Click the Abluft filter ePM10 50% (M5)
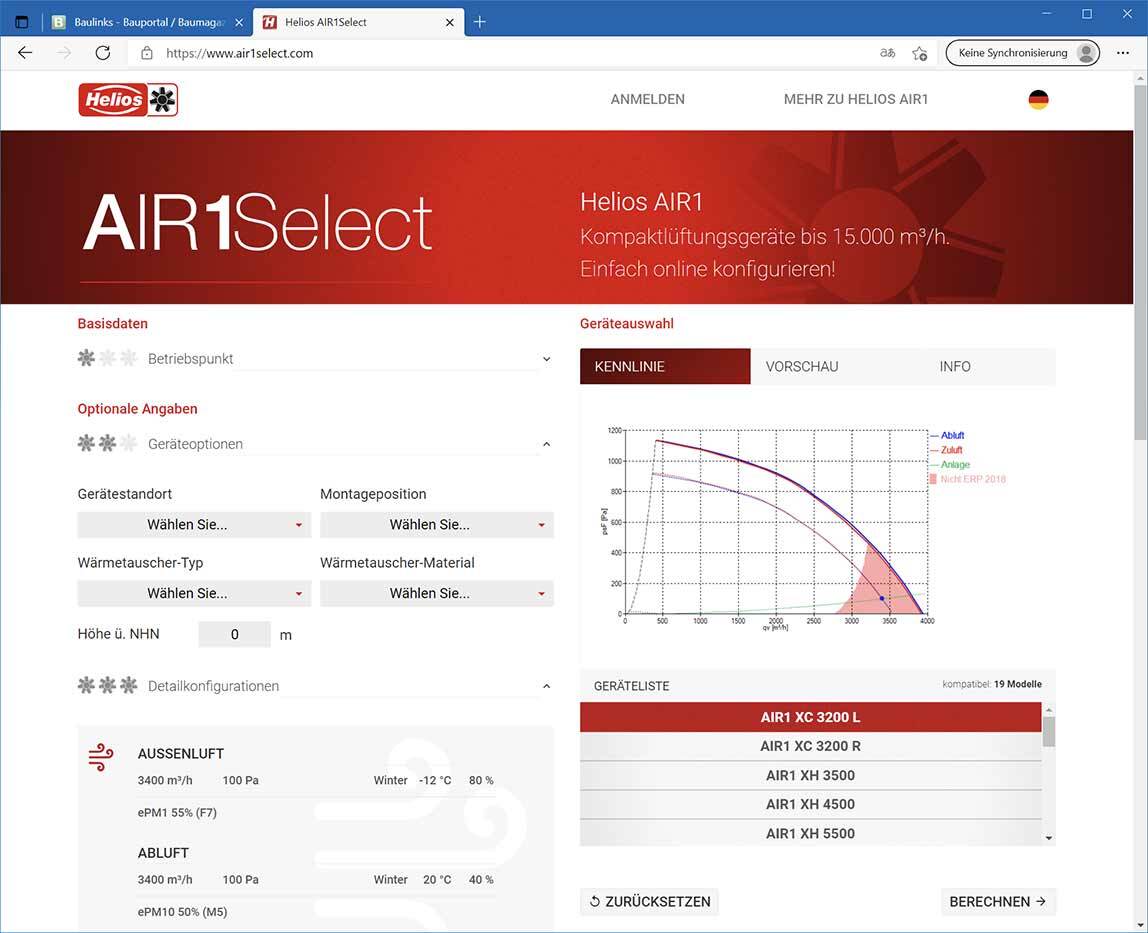The height and width of the screenshot is (933, 1148). [x=182, y=912]
